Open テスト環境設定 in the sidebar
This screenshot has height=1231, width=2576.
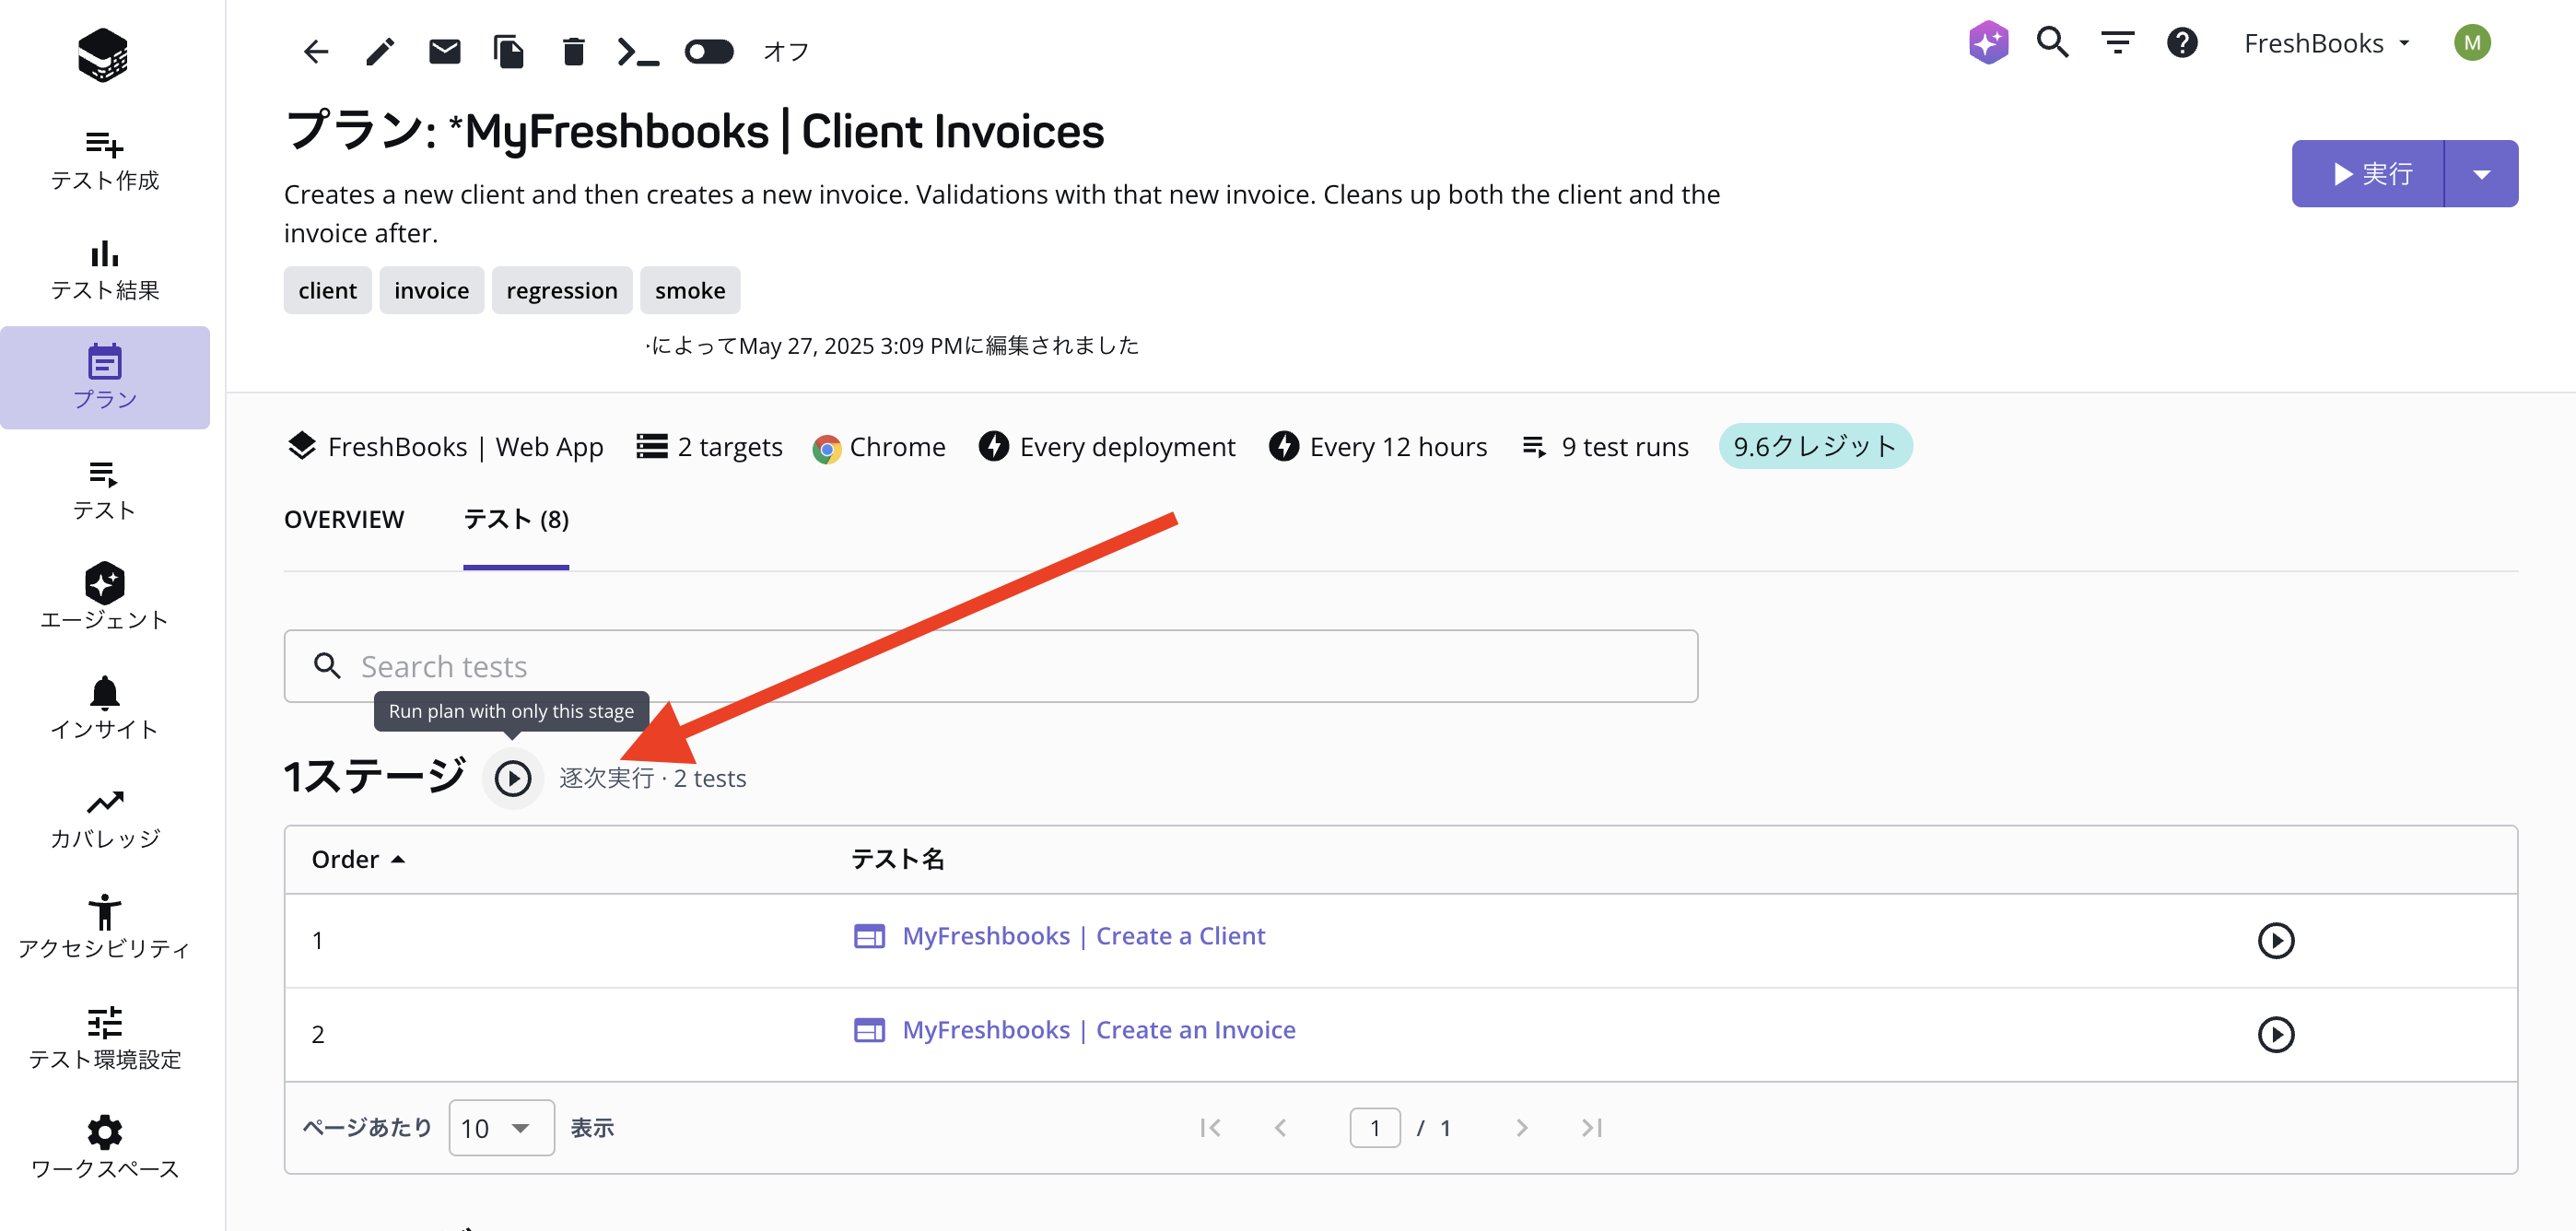pos(105,1038)
